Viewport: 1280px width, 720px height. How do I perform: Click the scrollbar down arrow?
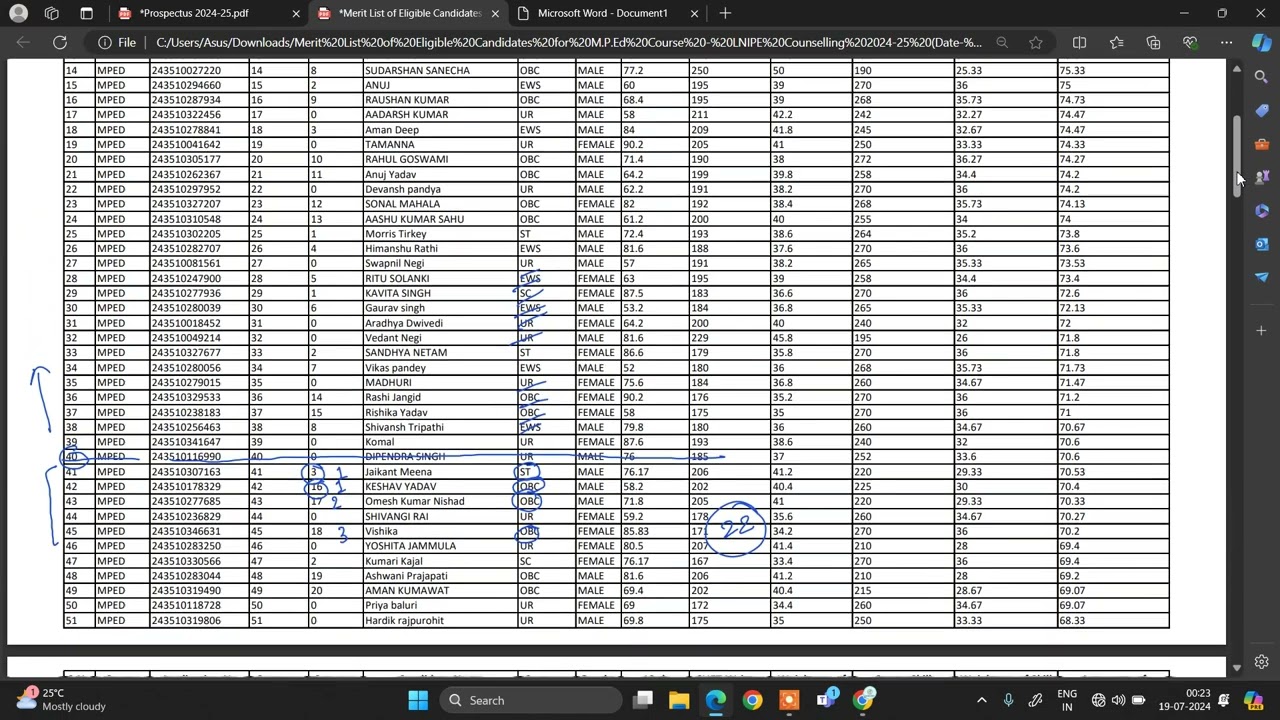(x=1237, y=666)
